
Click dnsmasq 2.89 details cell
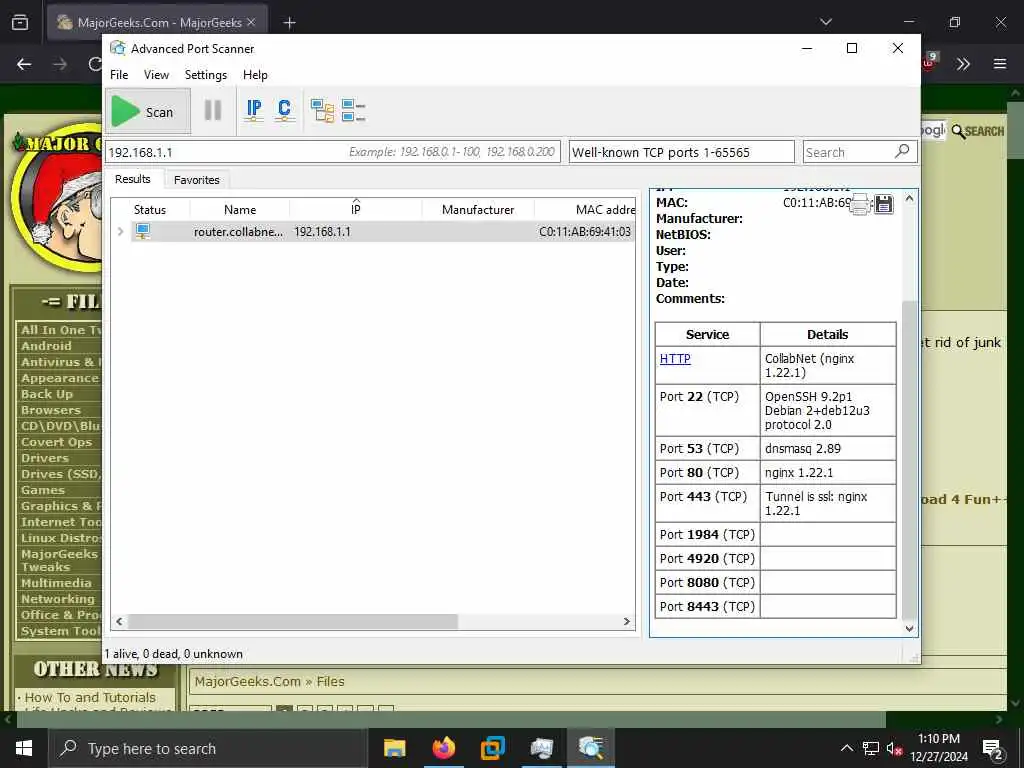pos(828,449)
